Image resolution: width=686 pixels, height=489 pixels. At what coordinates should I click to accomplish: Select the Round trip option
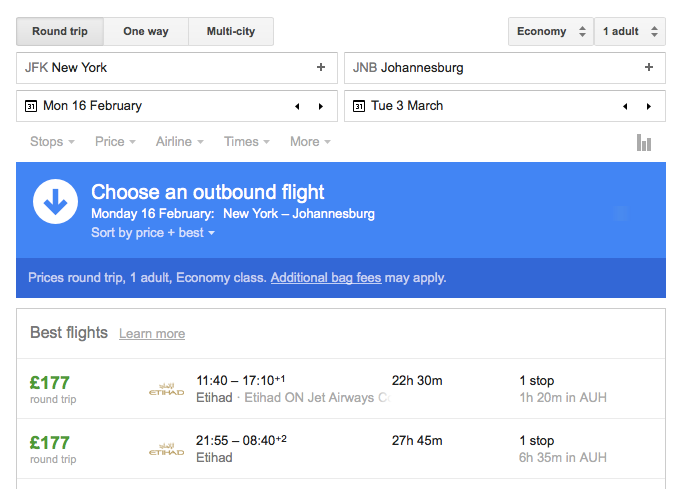pos(60,32)
